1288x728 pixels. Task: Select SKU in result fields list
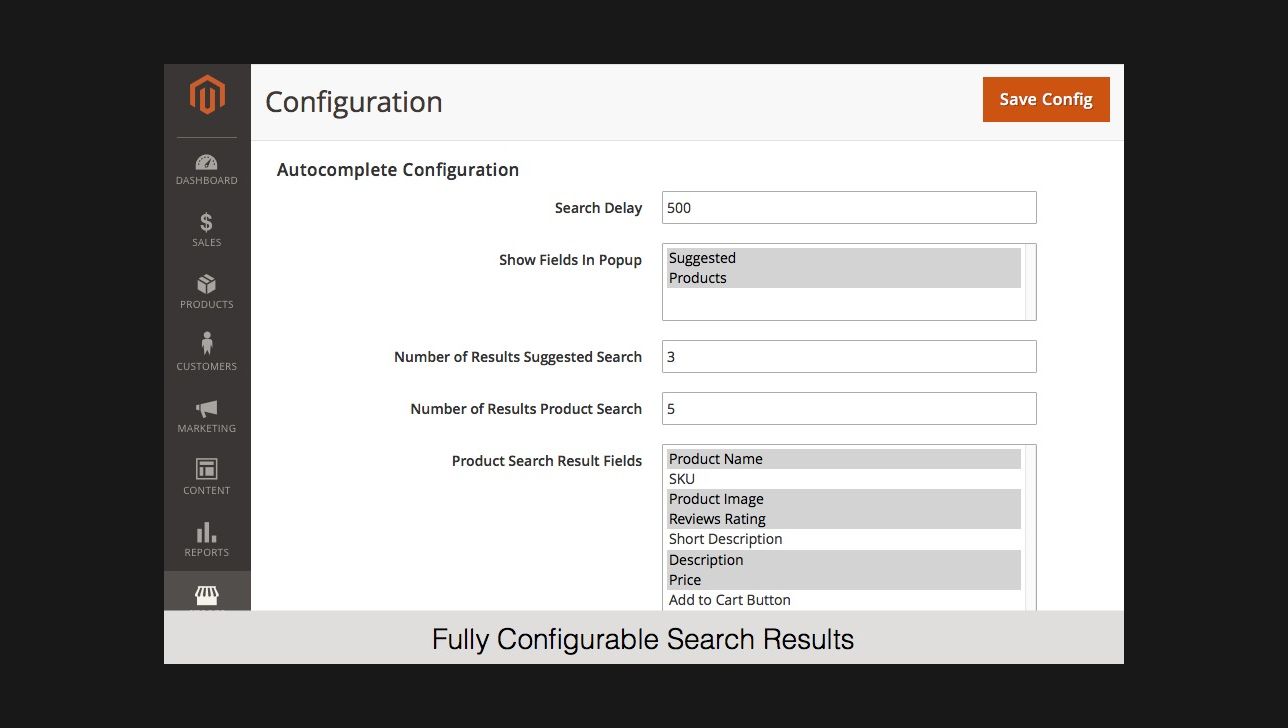click(682, 479)
